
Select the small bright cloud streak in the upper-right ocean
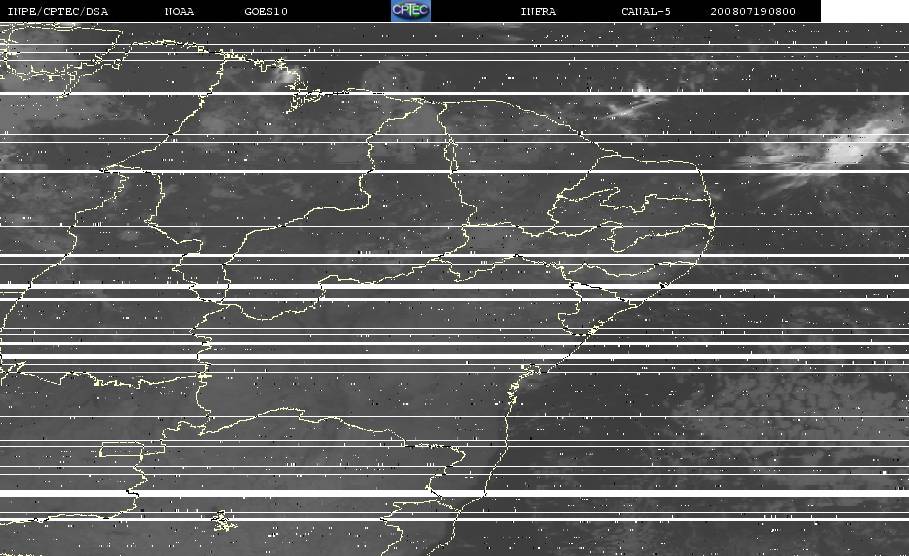[x=635, y=103]
